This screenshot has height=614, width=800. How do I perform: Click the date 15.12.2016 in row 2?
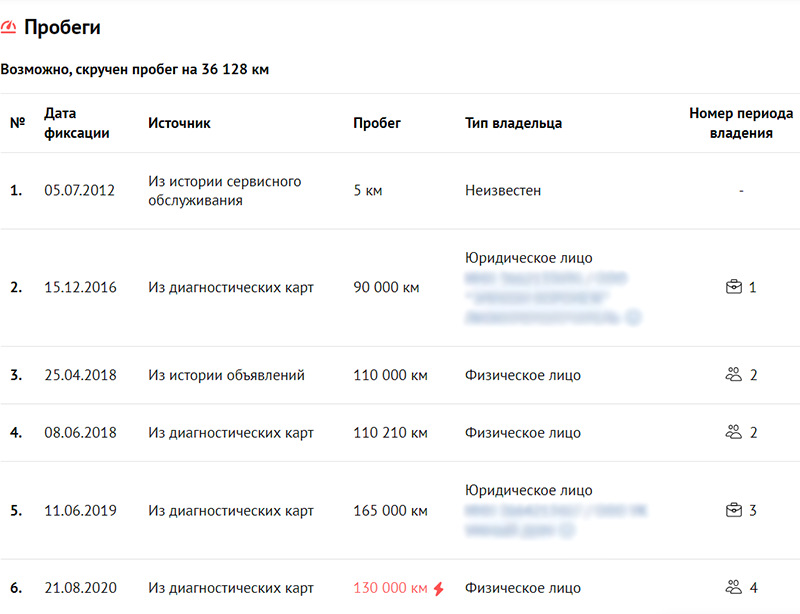(x=80, y=288)
